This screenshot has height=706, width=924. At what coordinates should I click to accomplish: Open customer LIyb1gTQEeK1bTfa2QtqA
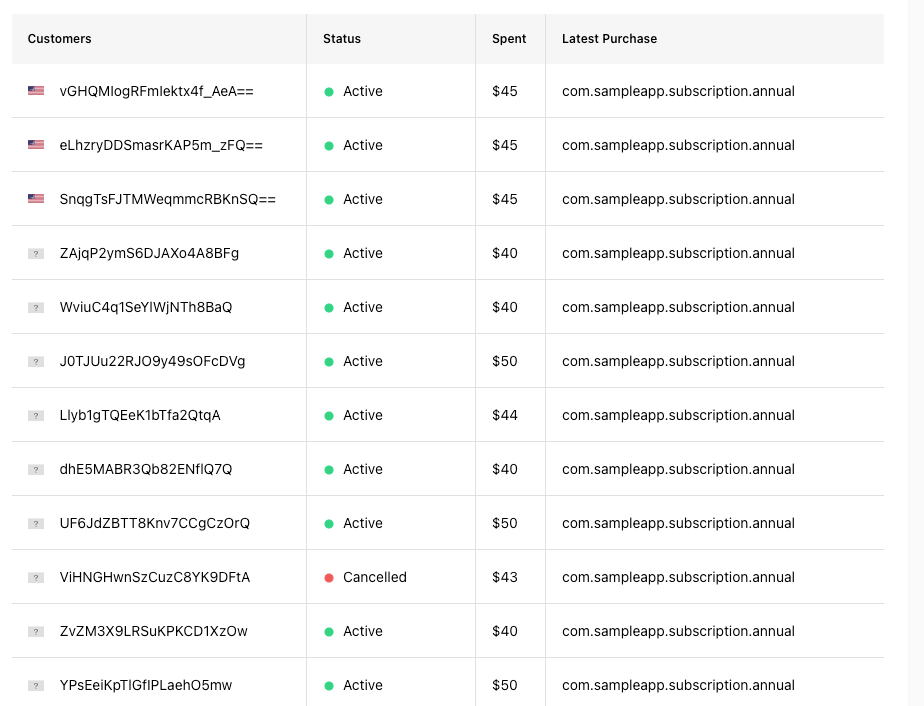tap(140, 415)
